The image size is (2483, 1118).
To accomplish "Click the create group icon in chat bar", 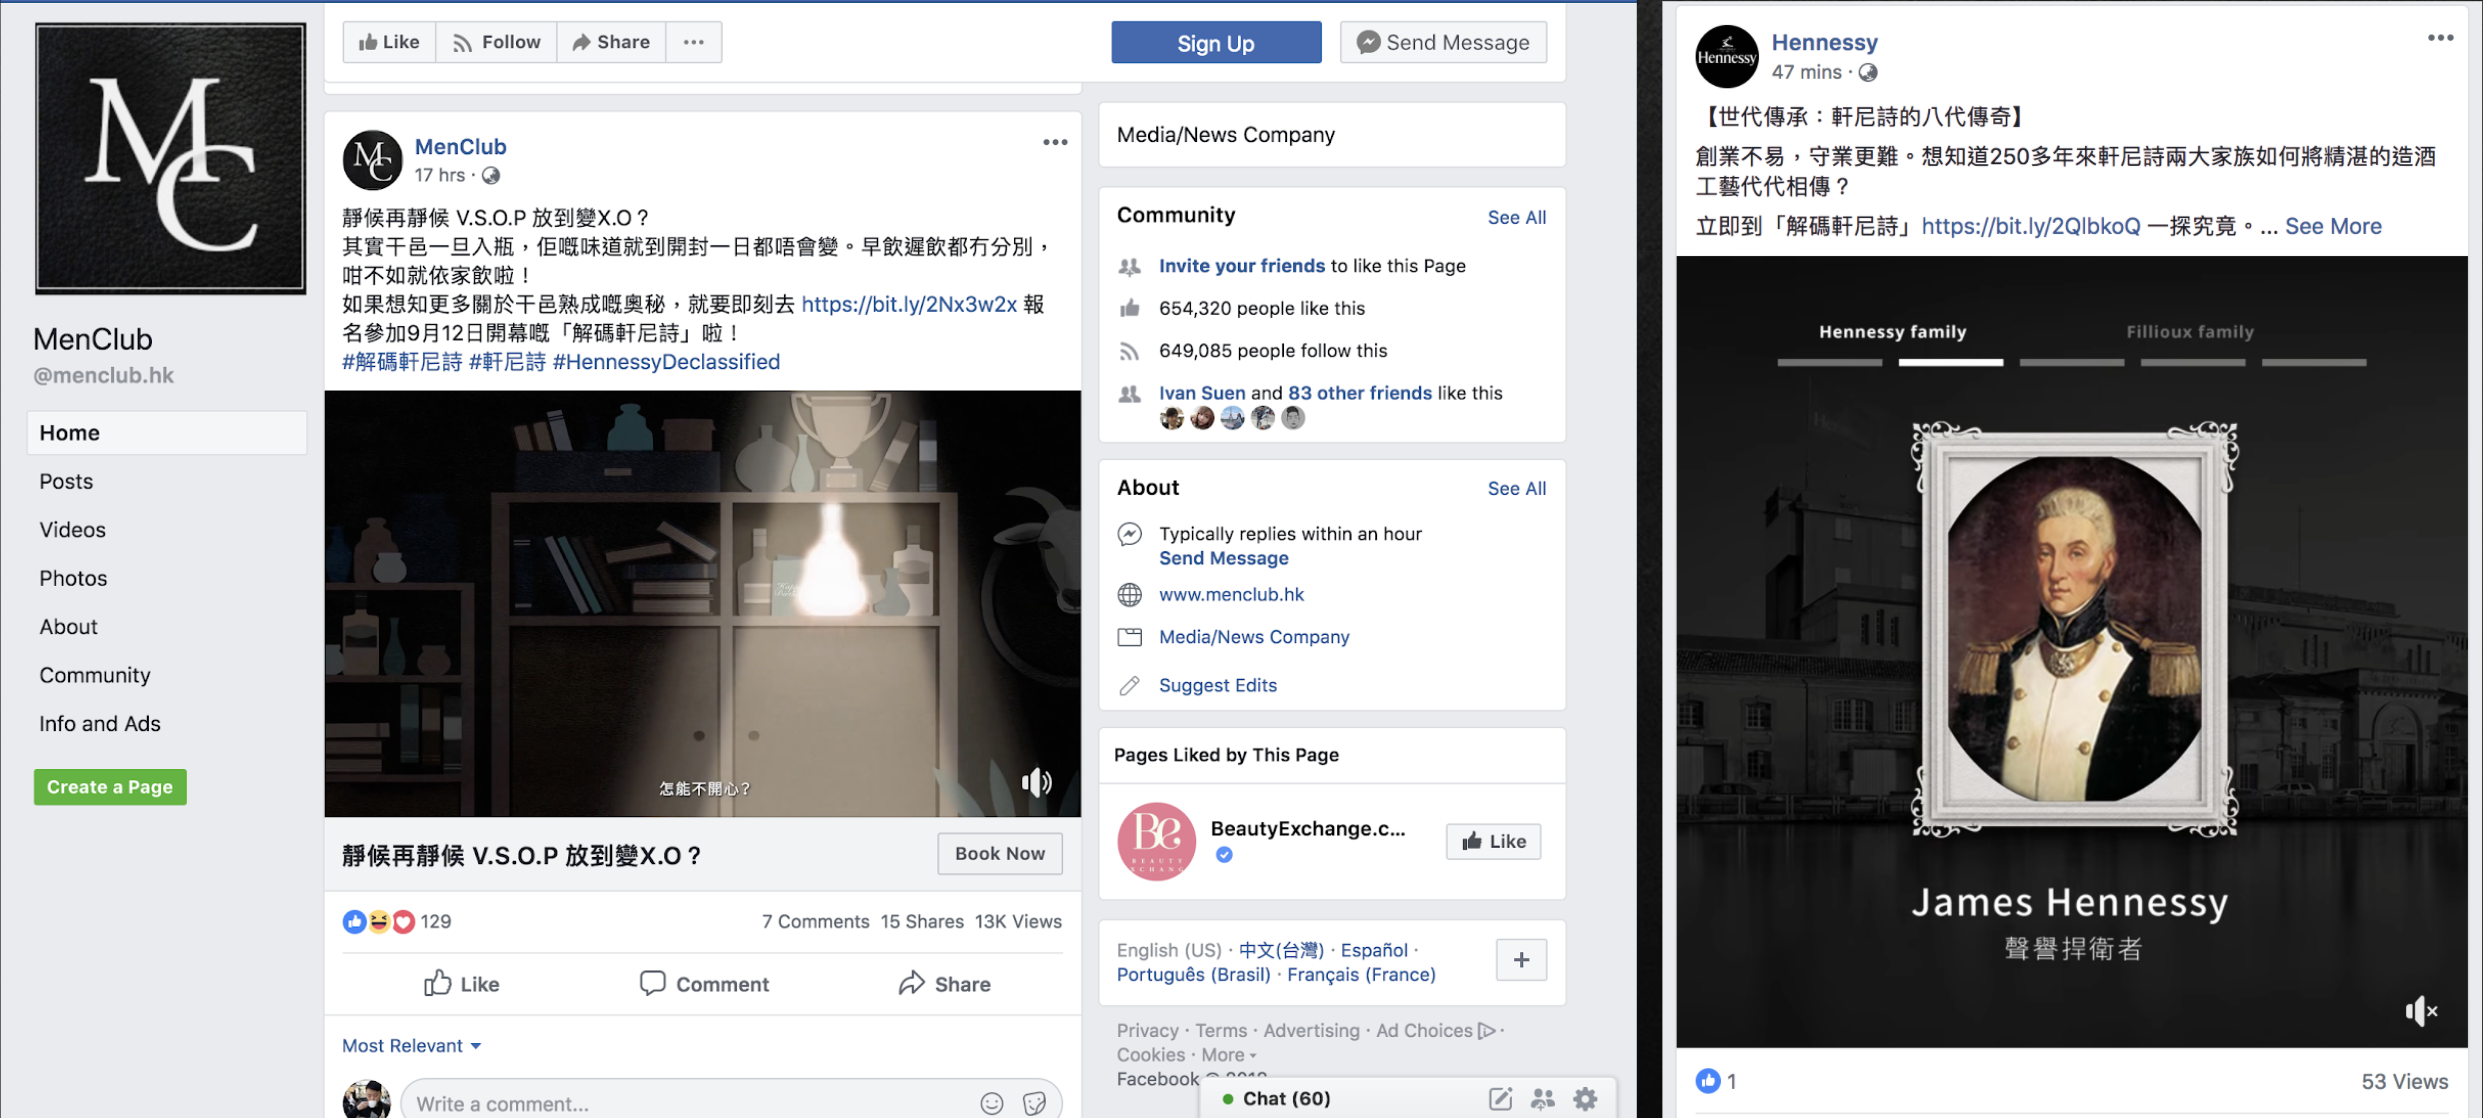I will (x=1542, y=1099).
